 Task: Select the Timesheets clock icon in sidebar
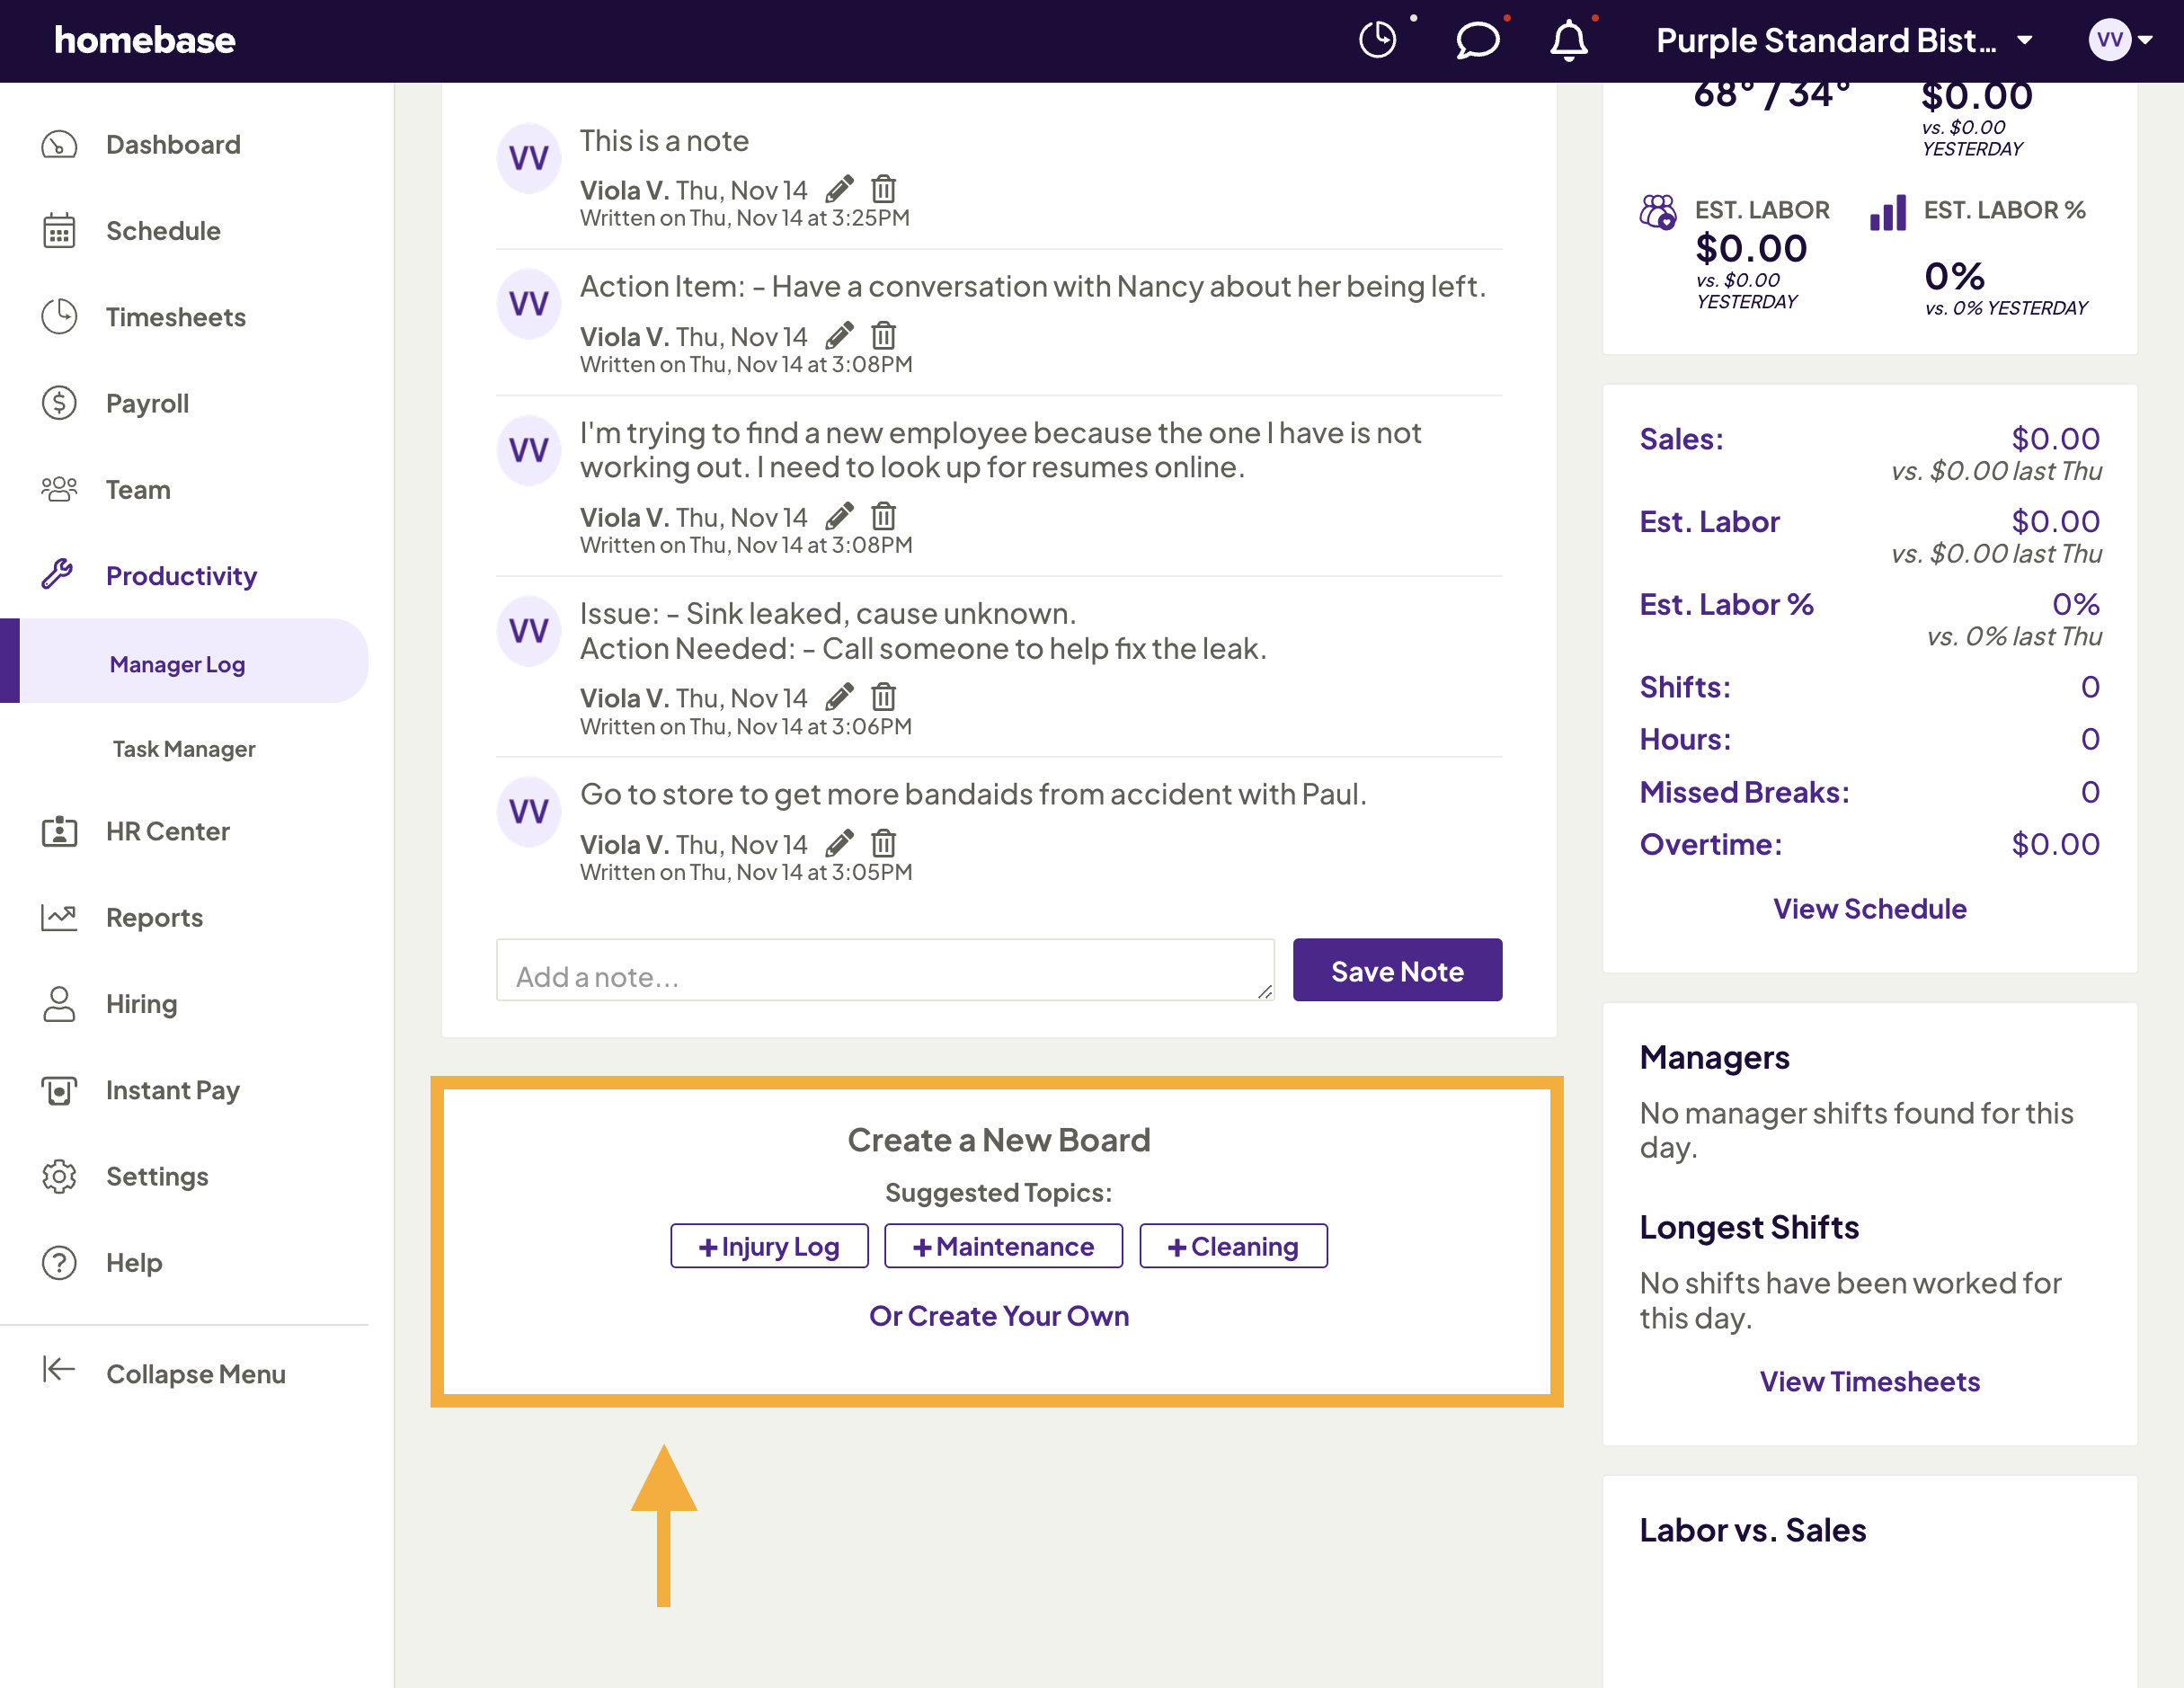59,316
